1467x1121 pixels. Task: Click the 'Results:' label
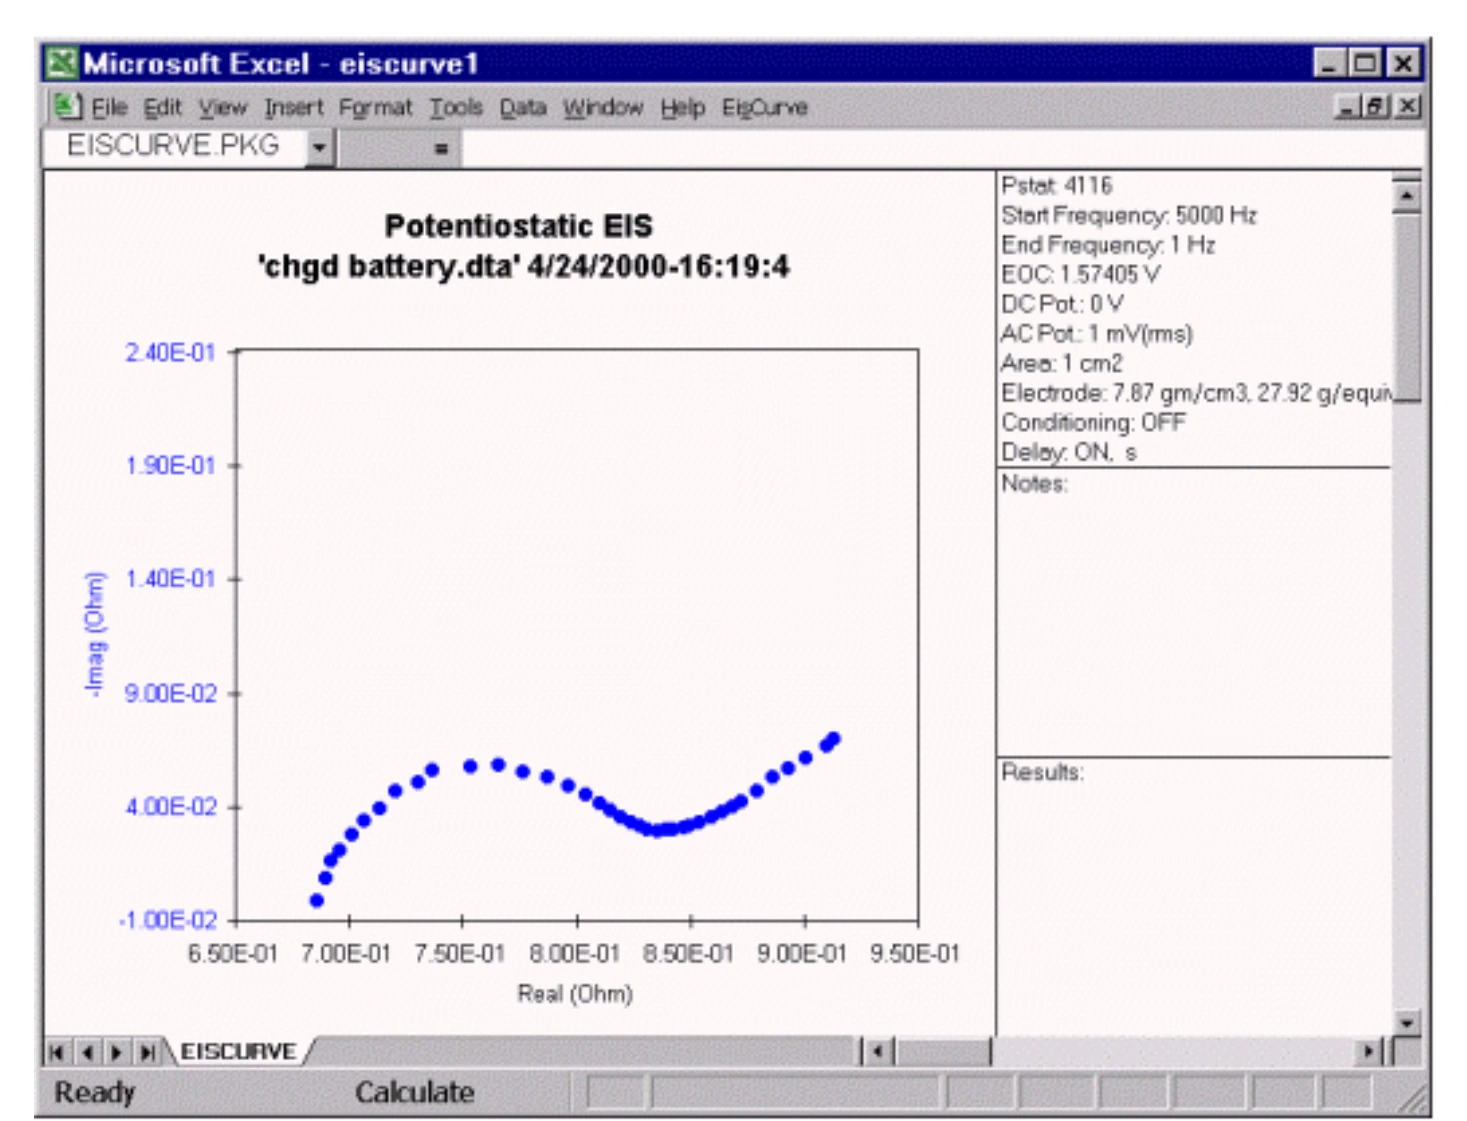(1043, 772)
